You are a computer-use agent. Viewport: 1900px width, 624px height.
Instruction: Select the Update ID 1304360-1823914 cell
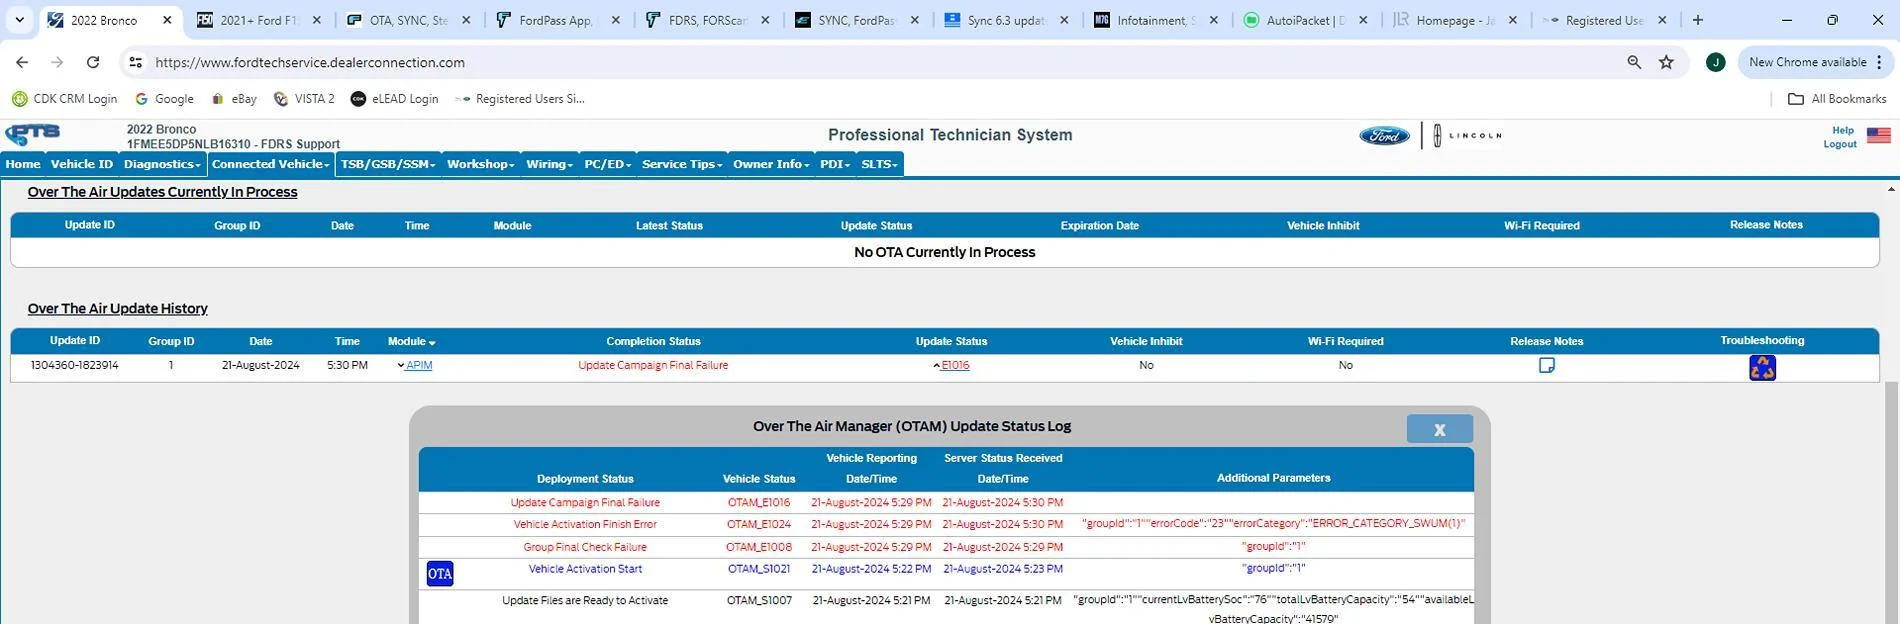pyautogui.click(x=75, y=365)
